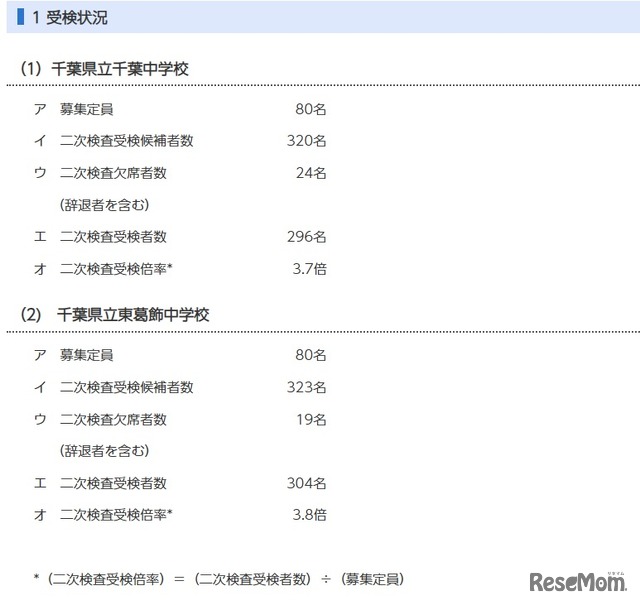Select the 296名 examinee count

(x=306, y=237)
